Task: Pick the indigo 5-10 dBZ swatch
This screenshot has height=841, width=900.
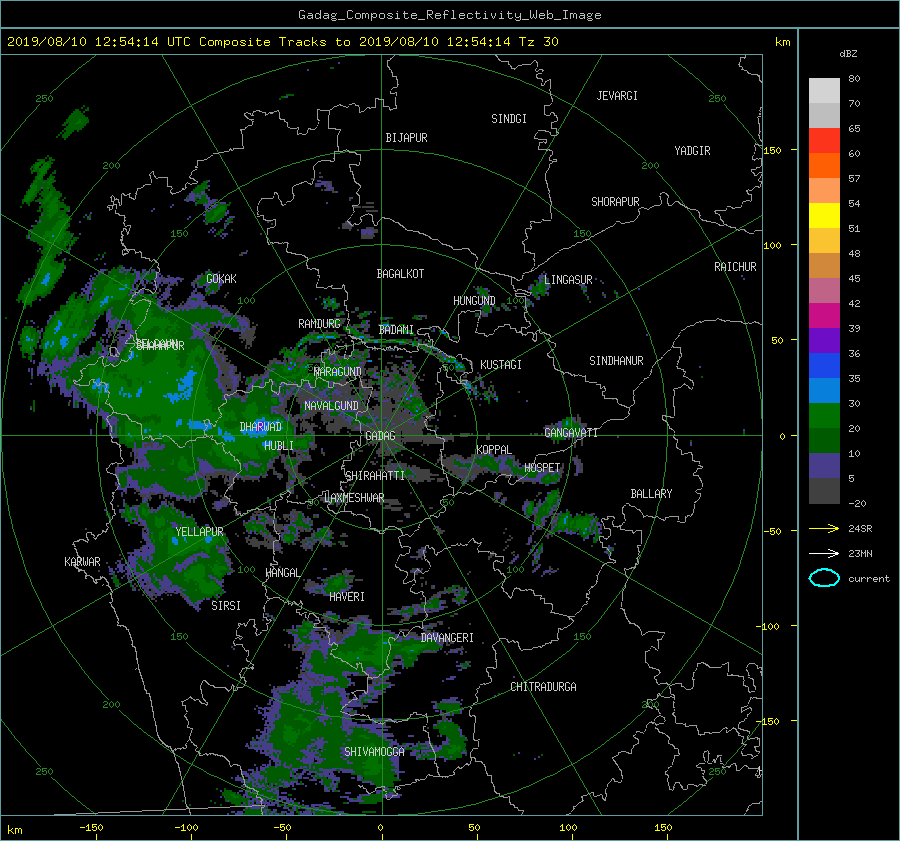Action: pos(824,466)
